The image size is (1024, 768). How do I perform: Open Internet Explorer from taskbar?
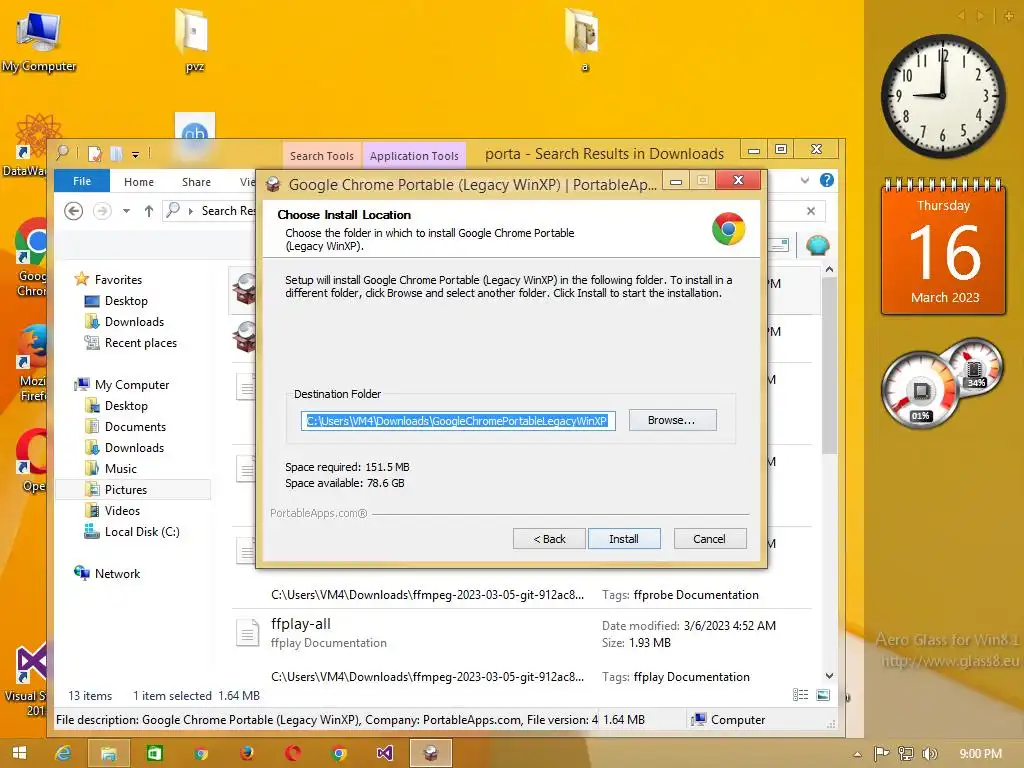tap(63, 753)
